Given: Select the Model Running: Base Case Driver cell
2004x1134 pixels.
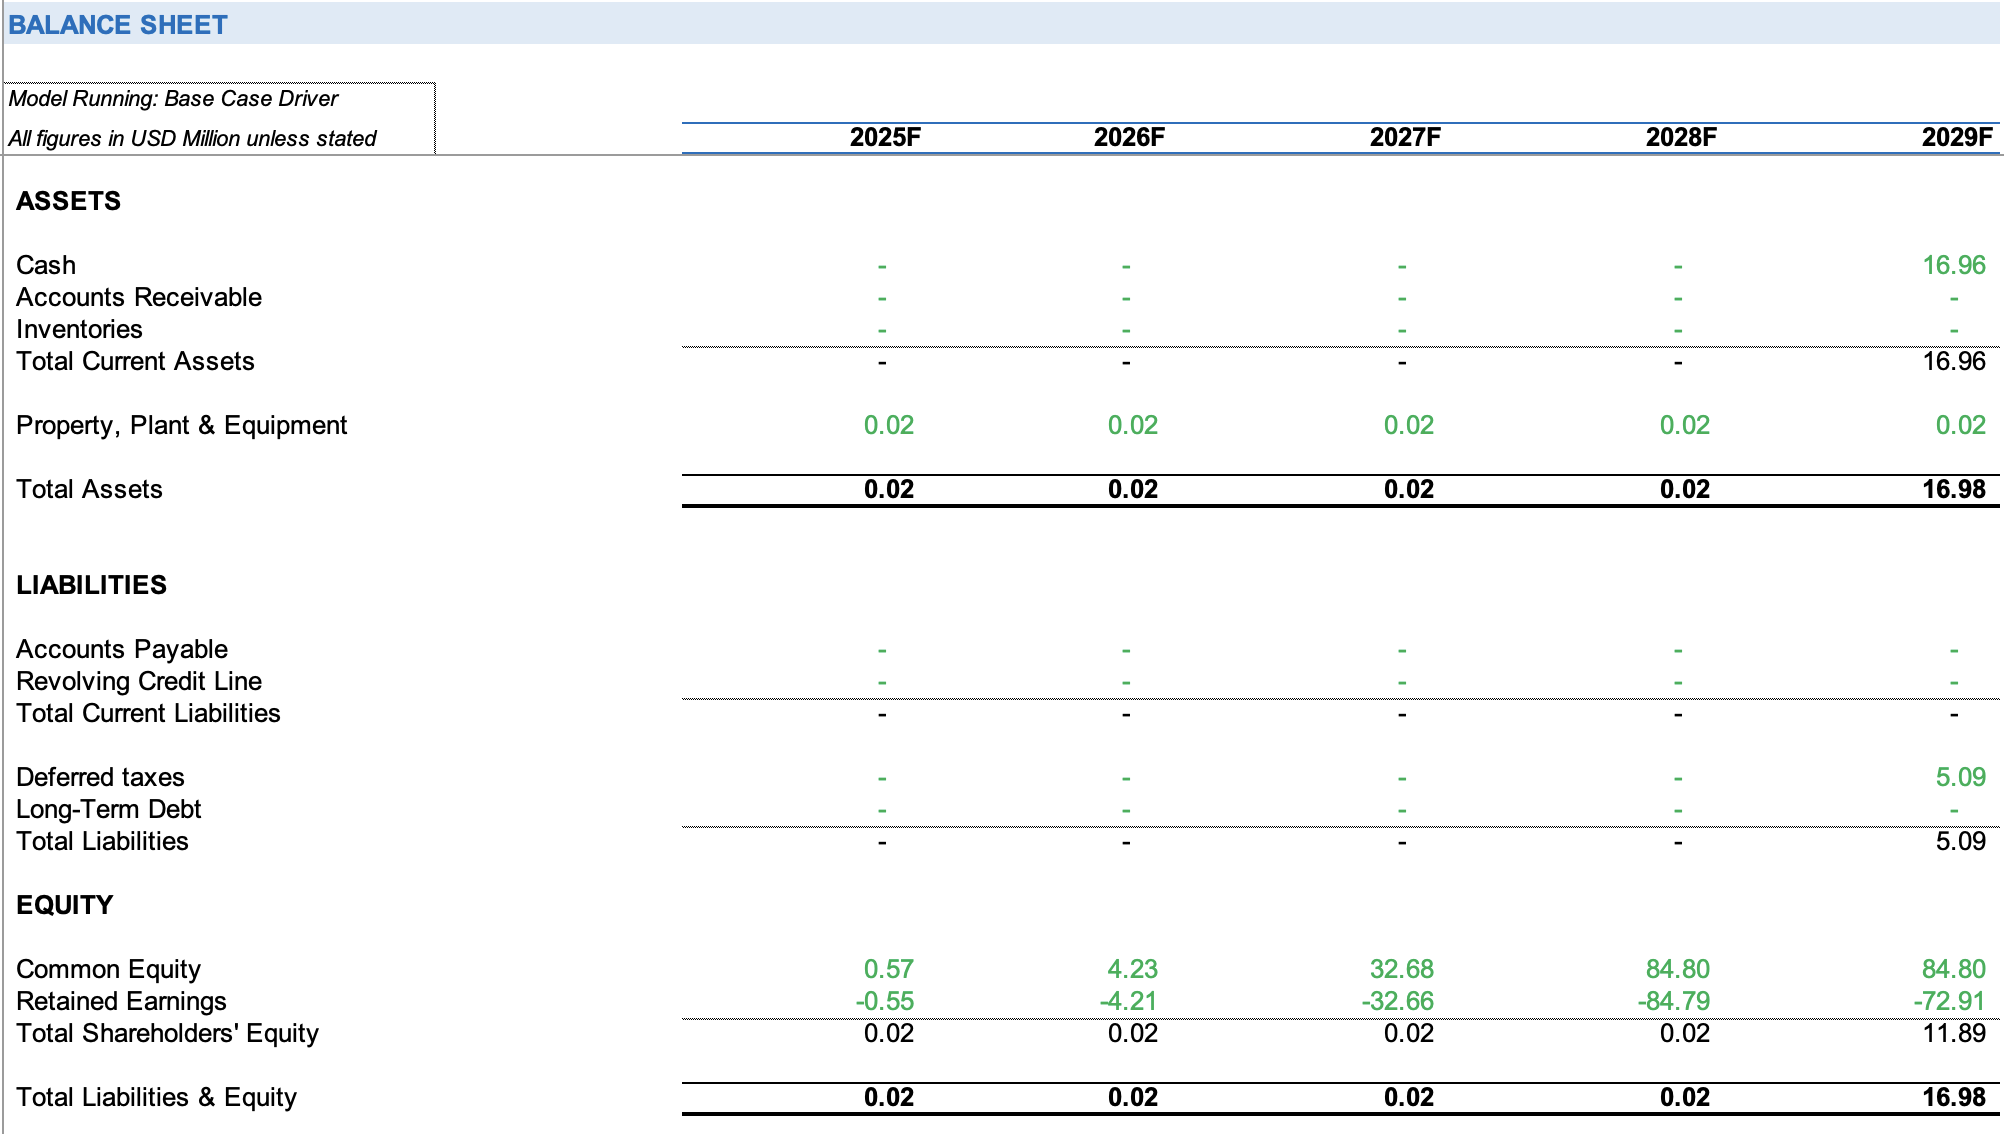Looking at the screenshot, I should click(x=173, y=99).
